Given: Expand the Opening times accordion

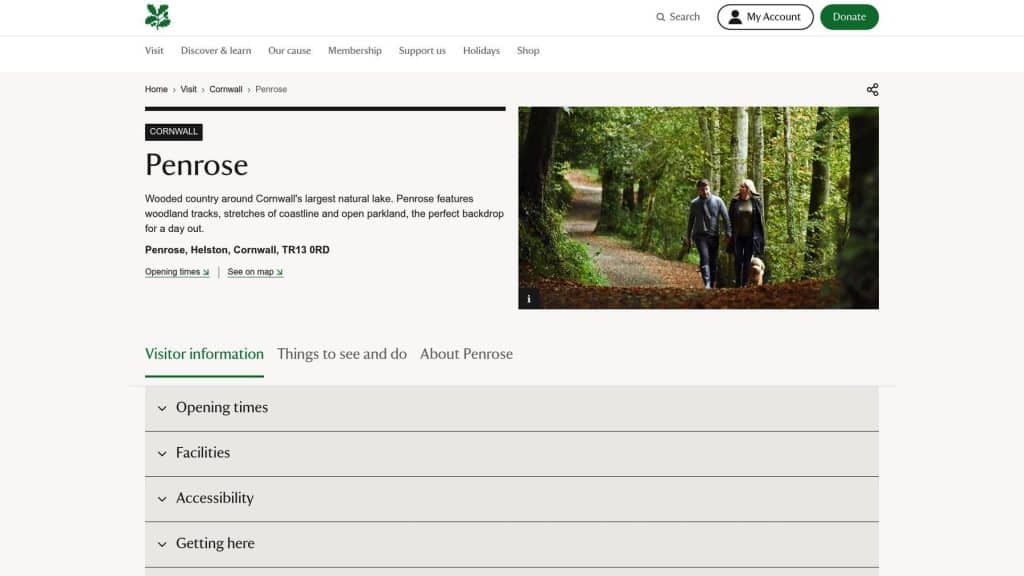Looking at the screenshot, I should point(221,407).
